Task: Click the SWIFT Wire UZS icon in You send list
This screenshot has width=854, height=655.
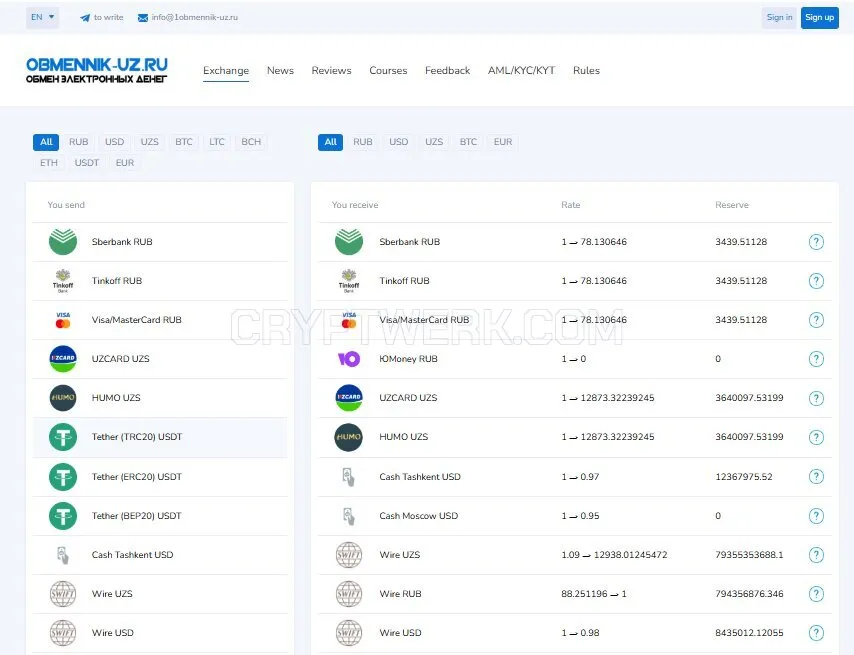Action: pyautogui.click(x=63, y=594)
